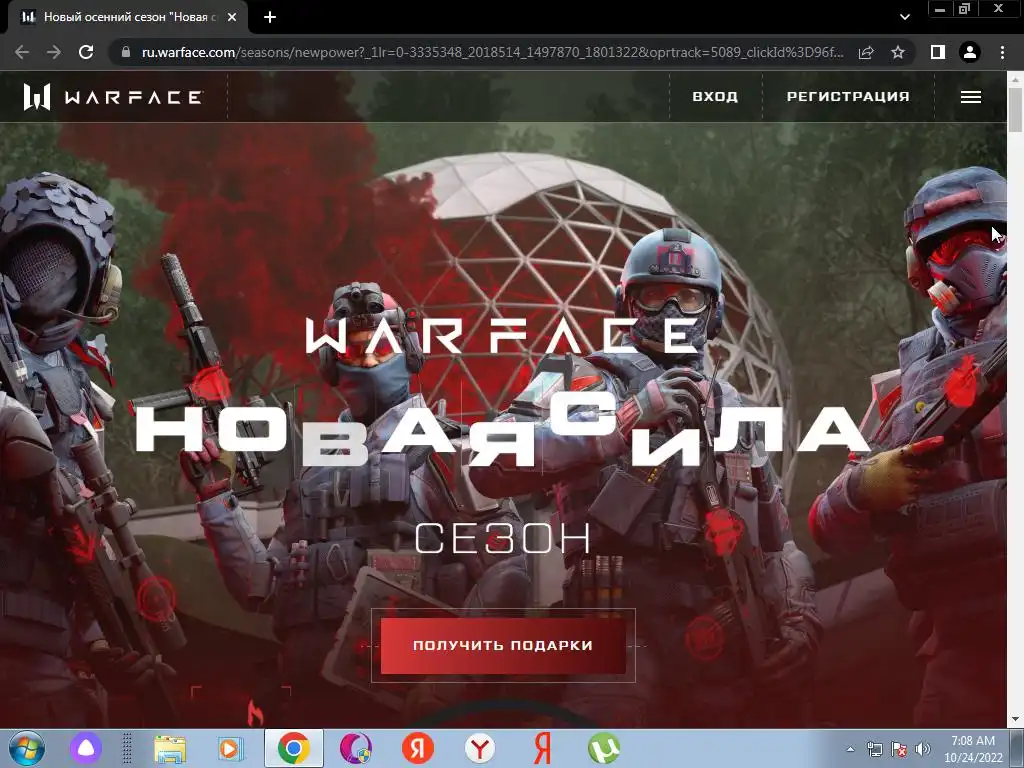Click the padlock site security icon
This screenshot has width=1024, height=768.
126,52
